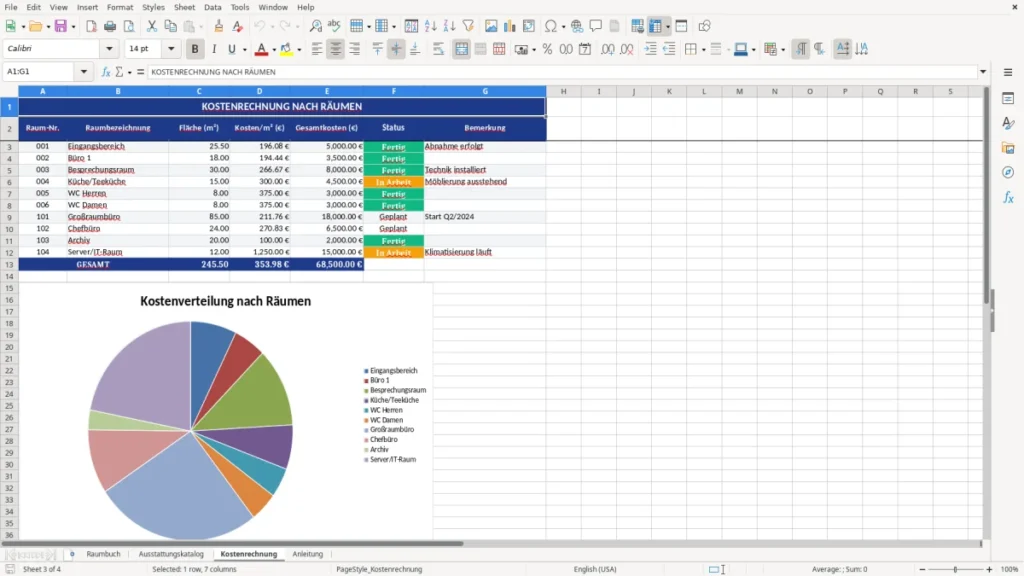The height and width of the screenshot is (576, 1024).
Task: Open sidebar Gallery panel icon
Action: pyautogui.click(x=1008, y=148)
